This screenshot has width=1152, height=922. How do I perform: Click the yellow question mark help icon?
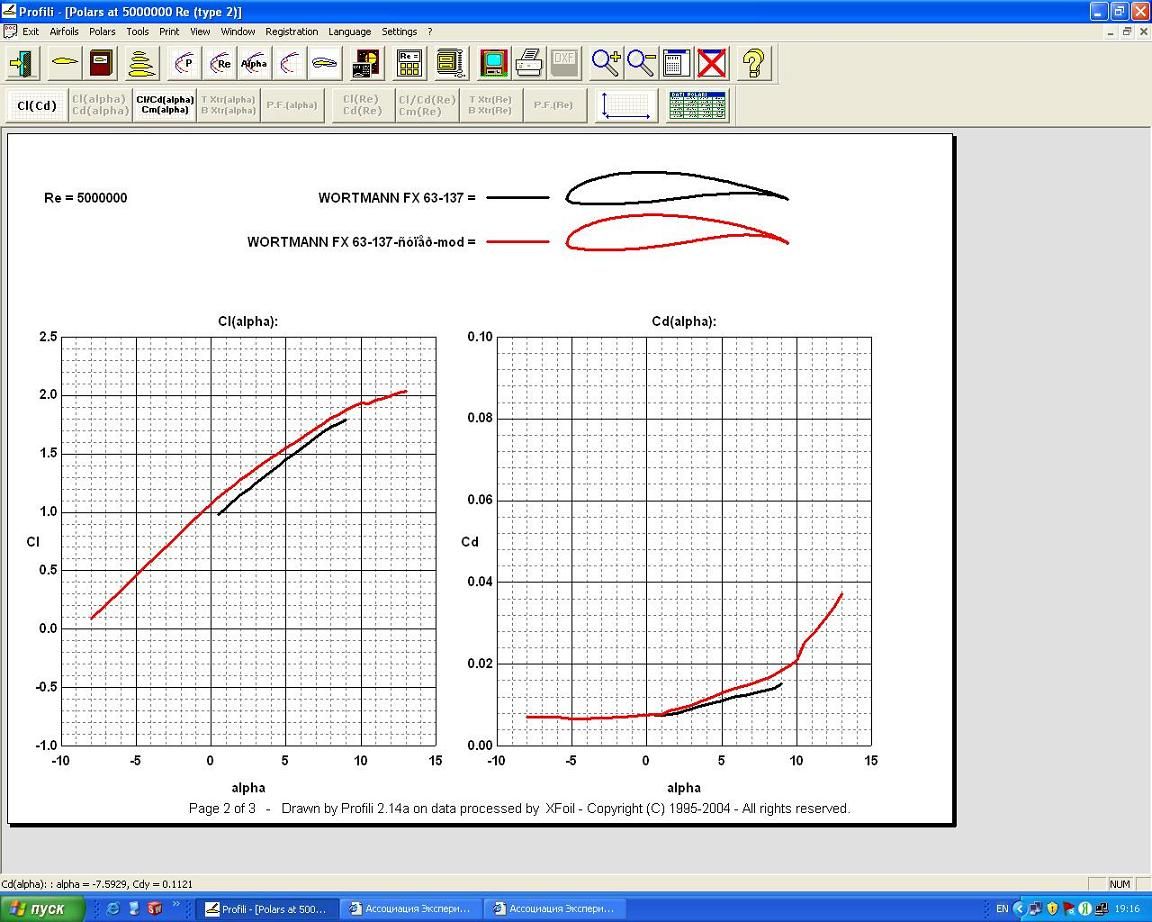[x=754, y=64]
